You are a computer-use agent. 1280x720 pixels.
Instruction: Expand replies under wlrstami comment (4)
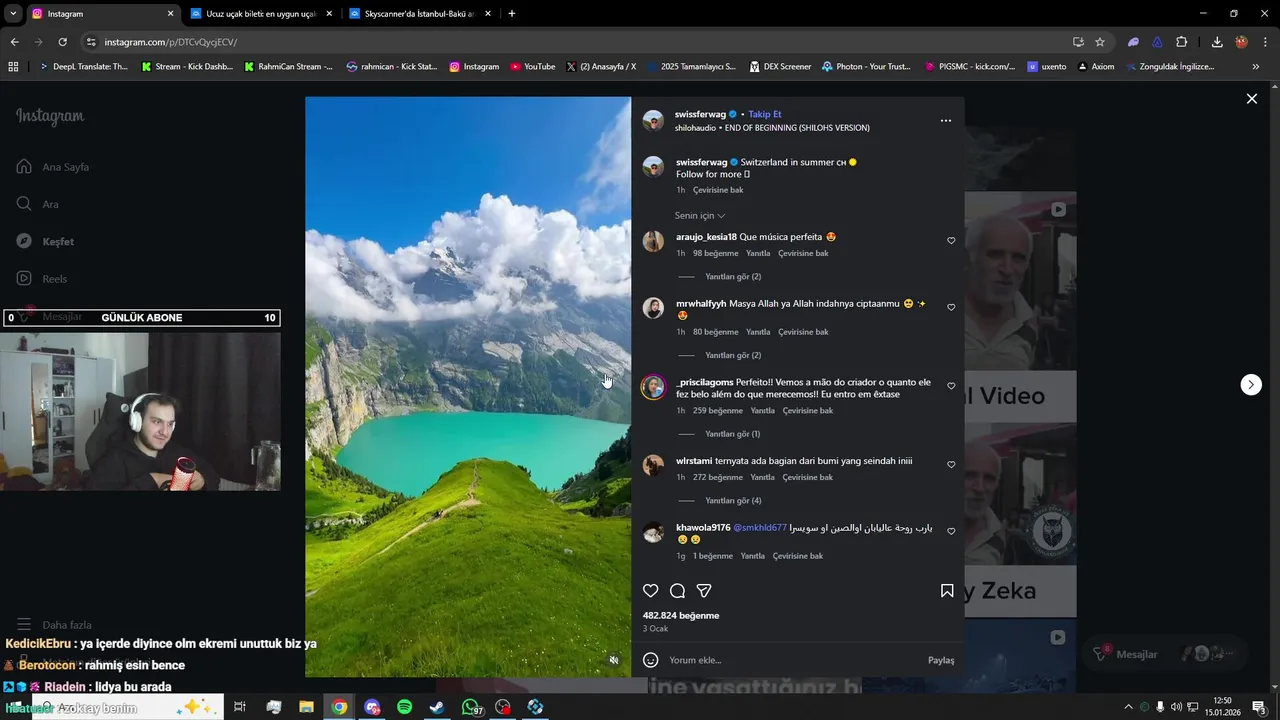tap(733, 501)
